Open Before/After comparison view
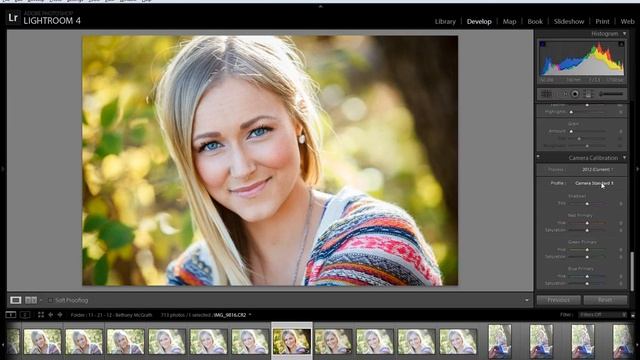 coord(31,300)
